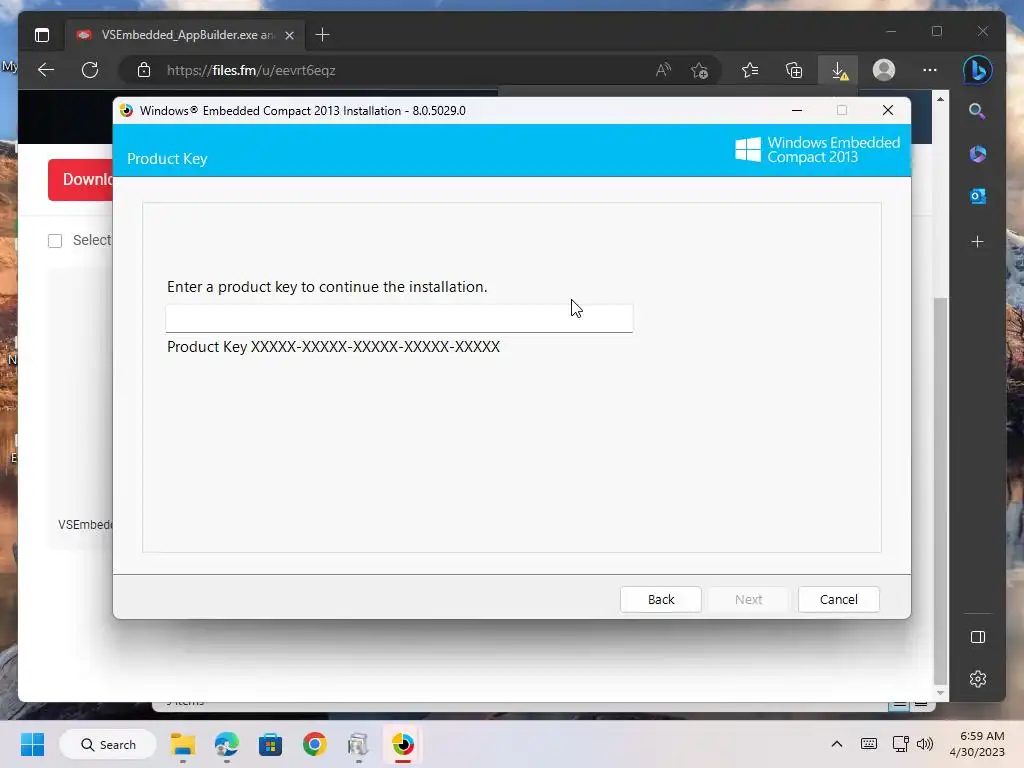This screenshot has height=768, width=1024.
Task: Toggle the Select all checkbox on files.fm
Action: (x=55, y=241)
